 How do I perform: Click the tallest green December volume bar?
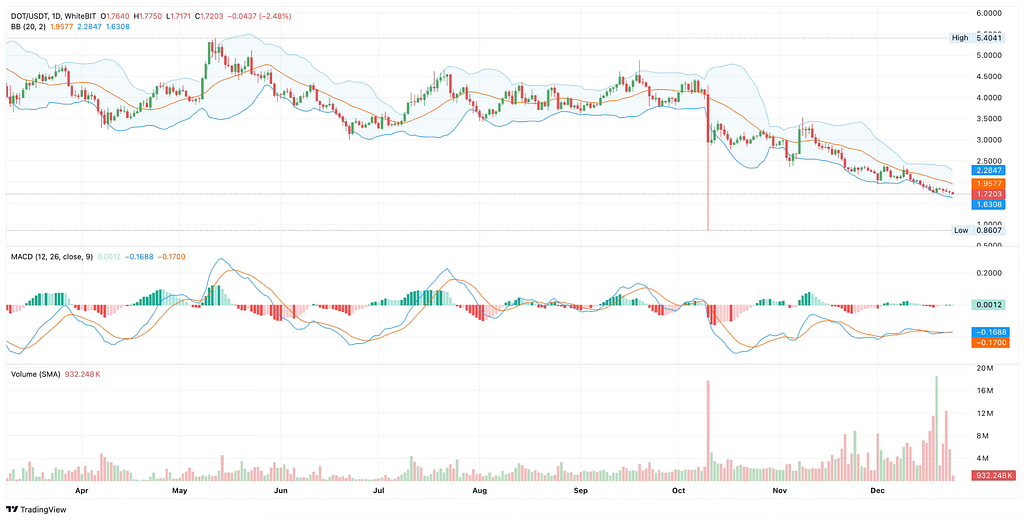pos(936,429)
